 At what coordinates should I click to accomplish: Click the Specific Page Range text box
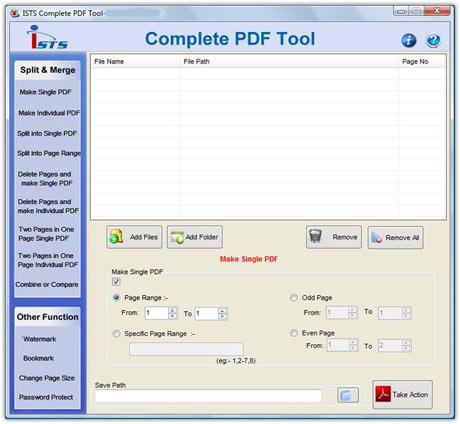[x=186, y=349]
